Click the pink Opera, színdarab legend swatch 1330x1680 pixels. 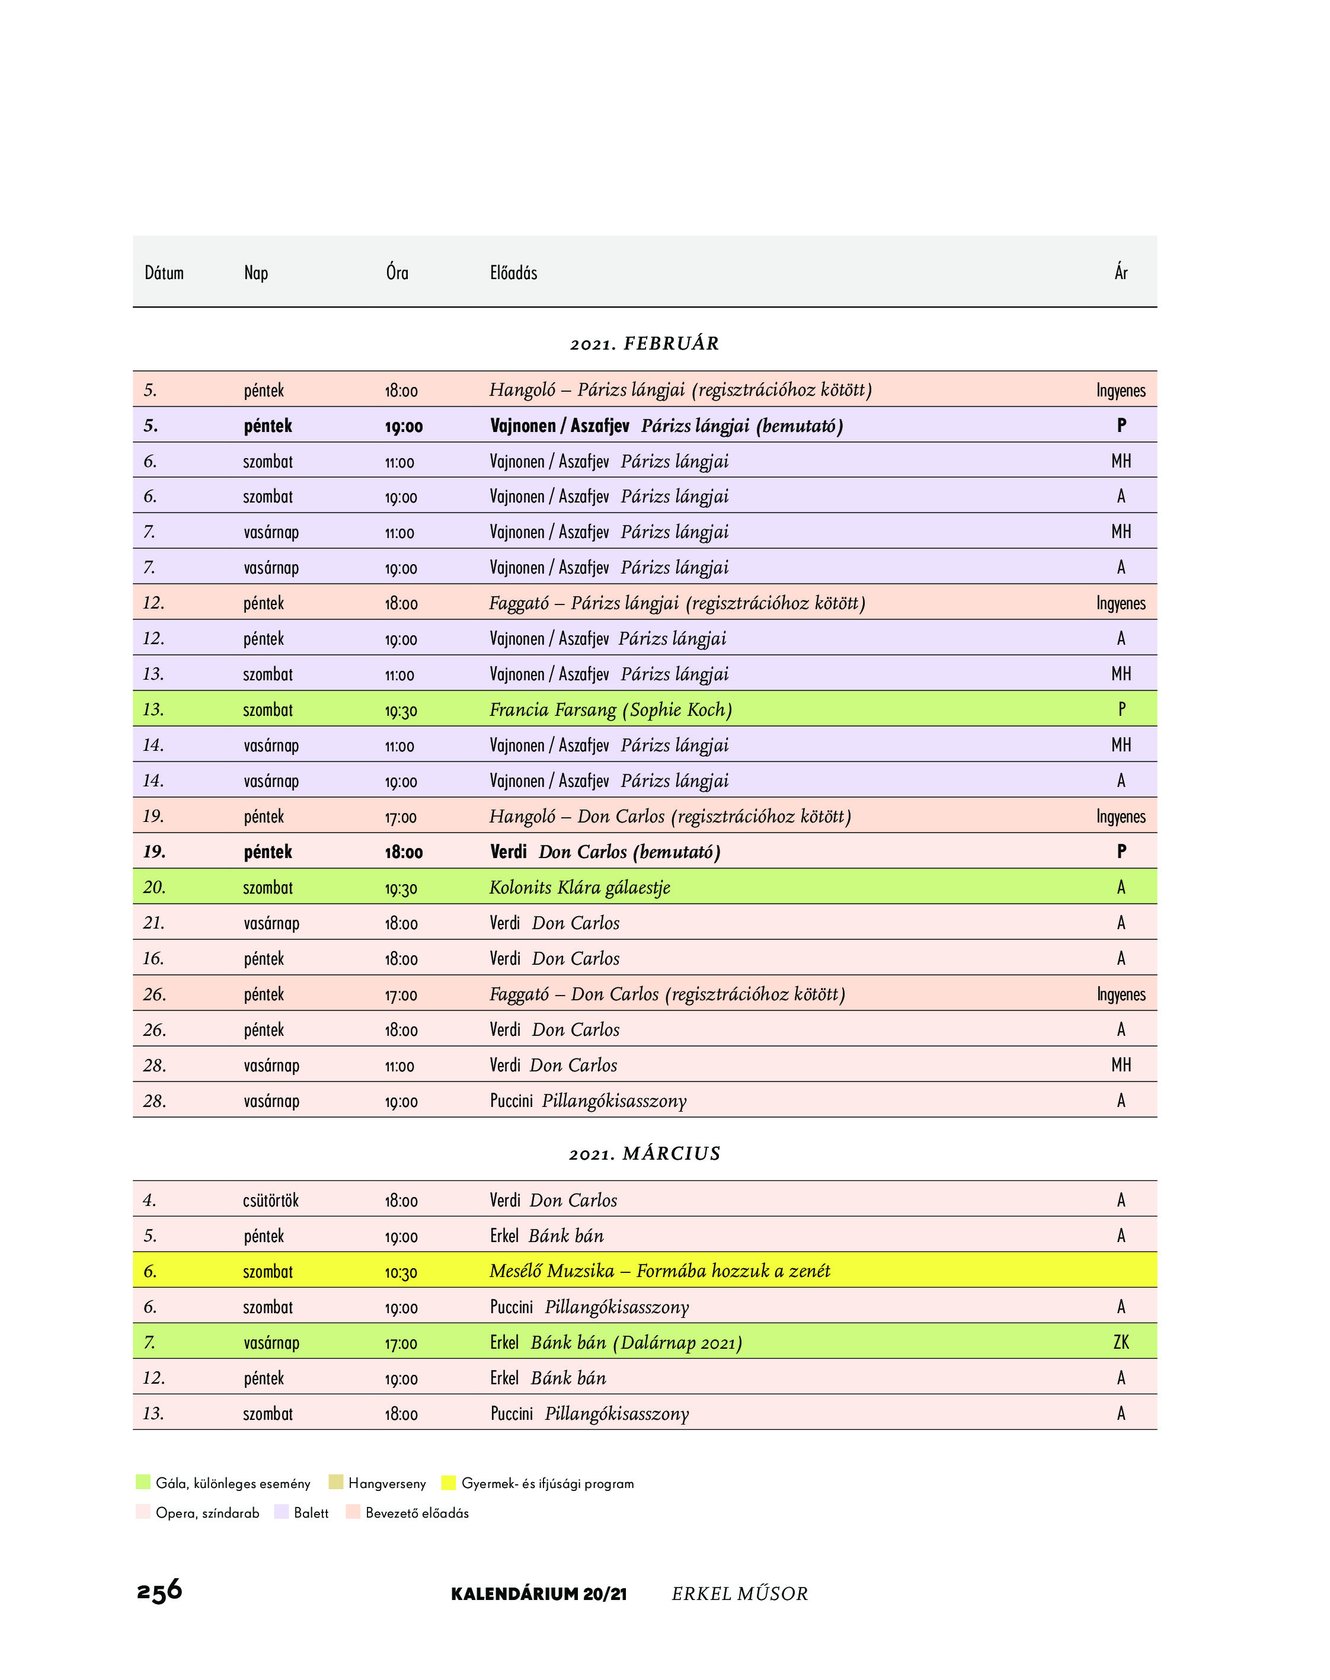pyautogui.click(x=143, y=1512)
